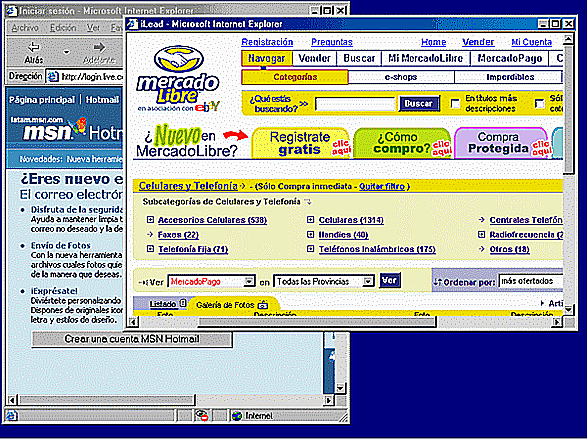The image size is (587, 440).
Task: Click the Mi Cuenta link
Action: click(x=532, y=42)
